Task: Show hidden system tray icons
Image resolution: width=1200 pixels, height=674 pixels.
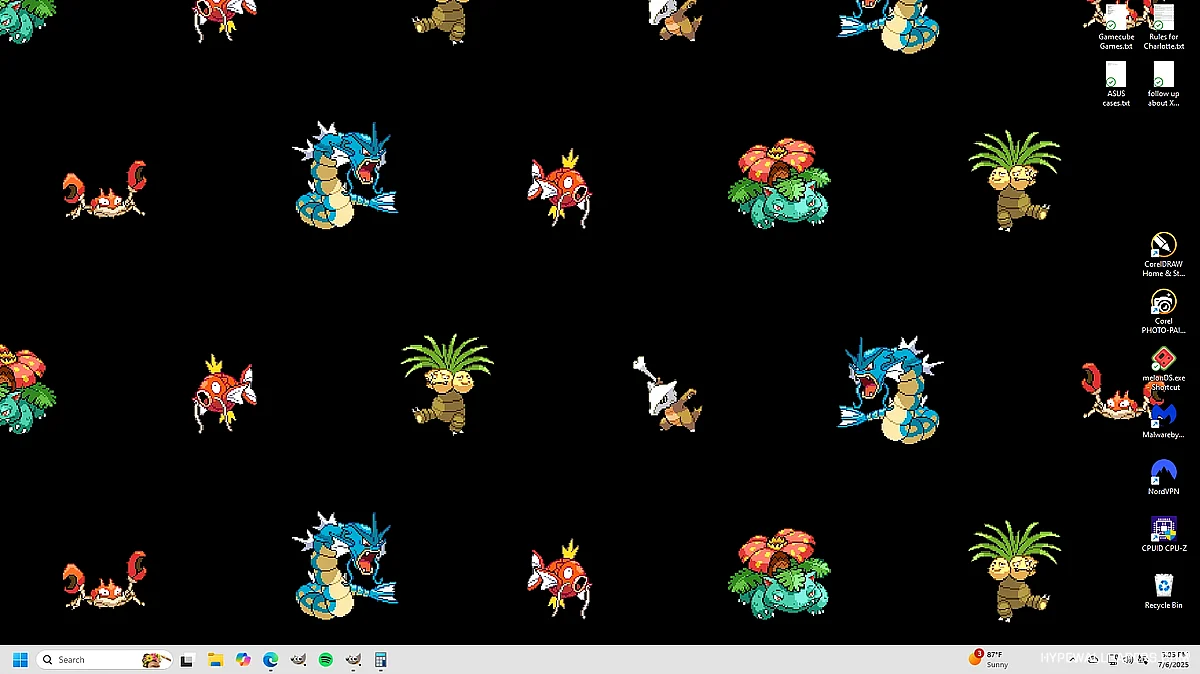Action: pyautogui.click(x=1072, y=660)
